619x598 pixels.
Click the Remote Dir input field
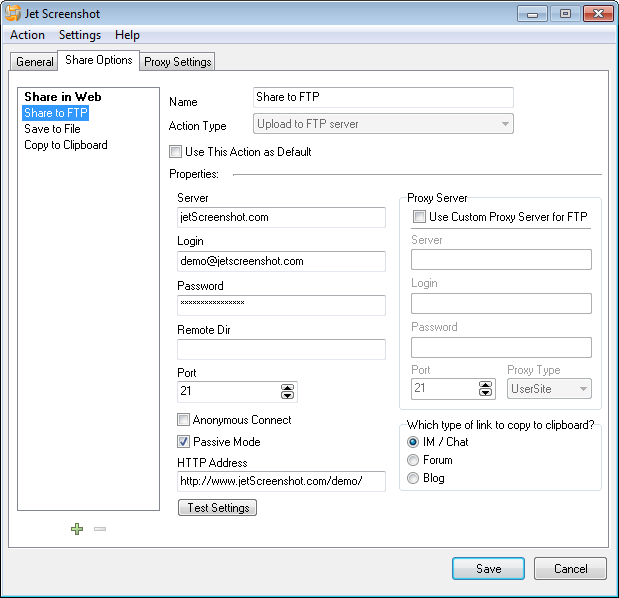coord(281,349)
